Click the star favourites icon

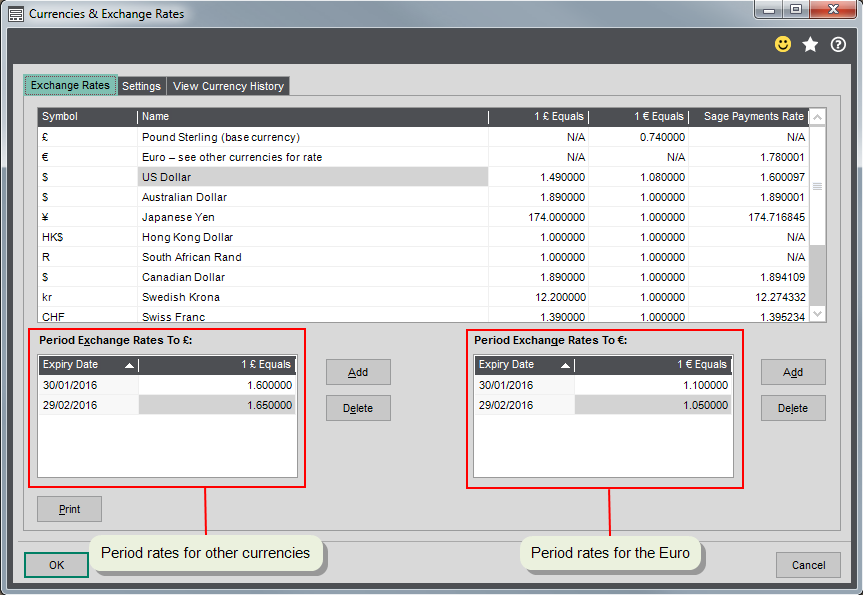[810, 44]
